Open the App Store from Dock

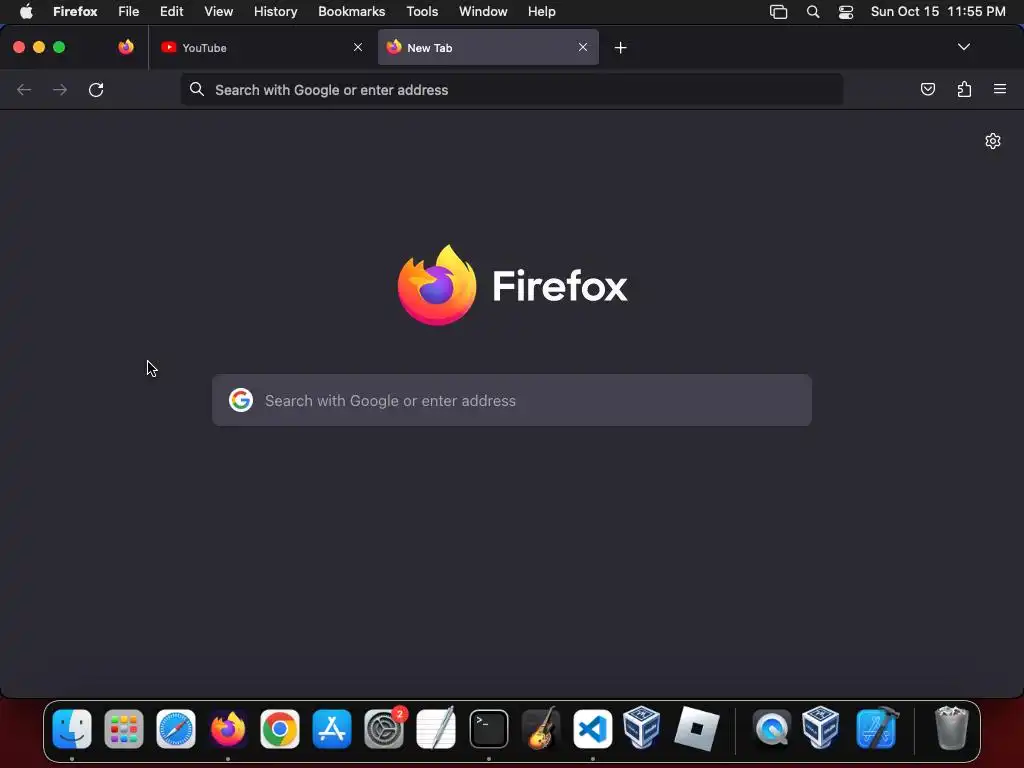point(332,729)
